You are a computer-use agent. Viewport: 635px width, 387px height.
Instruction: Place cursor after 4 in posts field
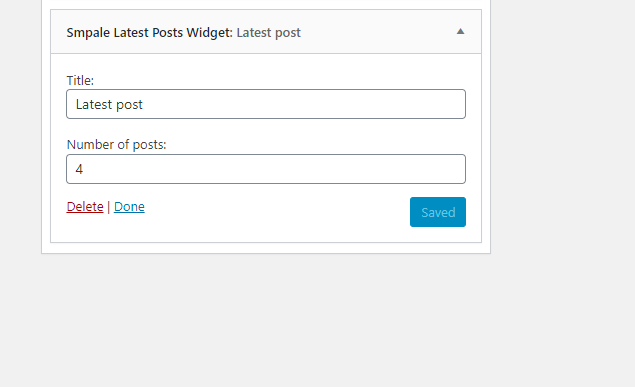click(x=84, y=169)
